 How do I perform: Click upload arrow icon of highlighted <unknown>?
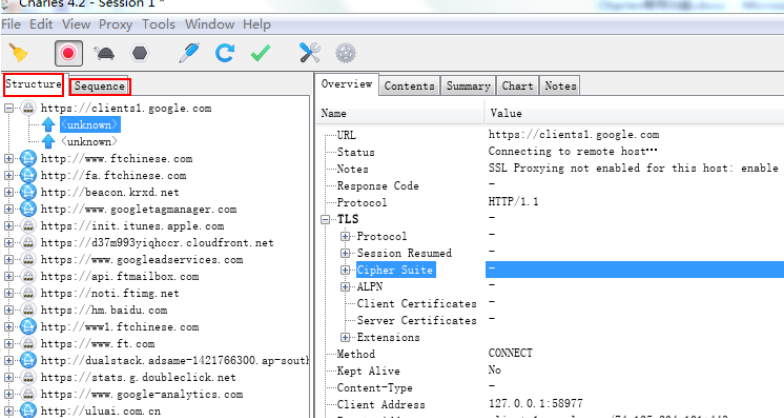point(48,125)
